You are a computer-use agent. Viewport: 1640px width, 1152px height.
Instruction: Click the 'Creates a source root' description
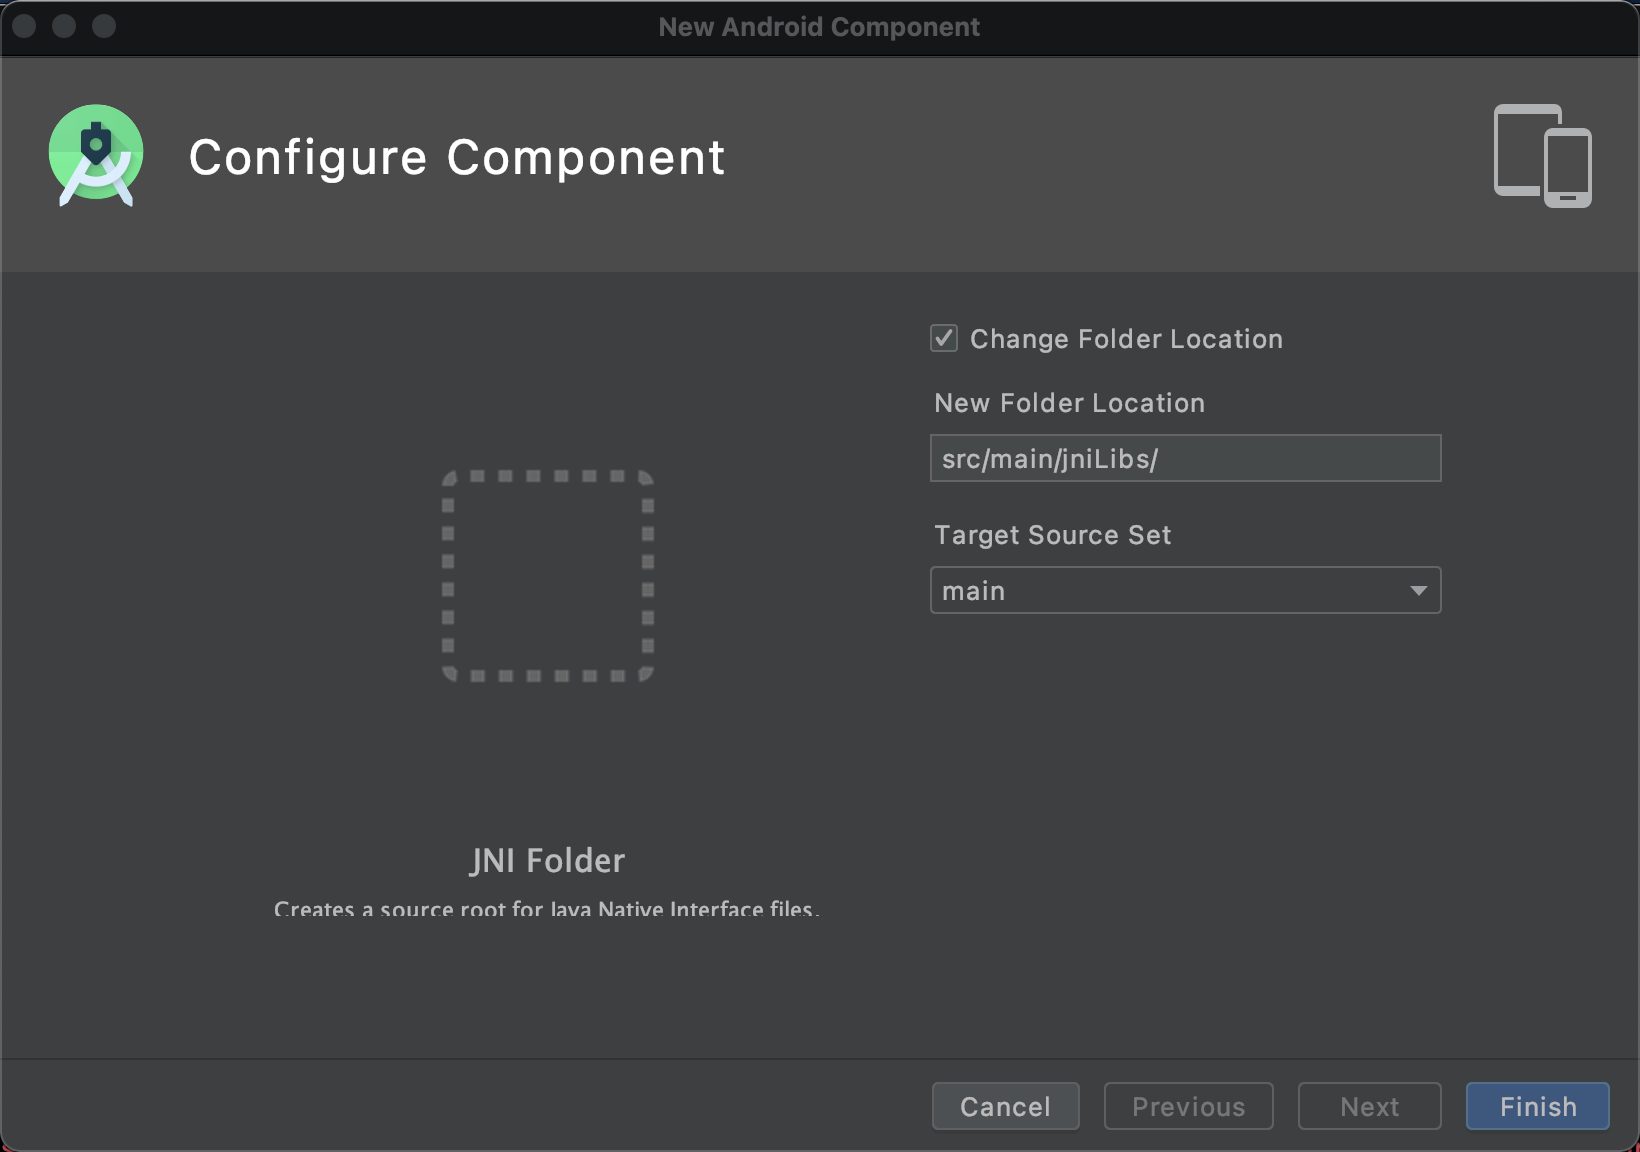(546, 908)
